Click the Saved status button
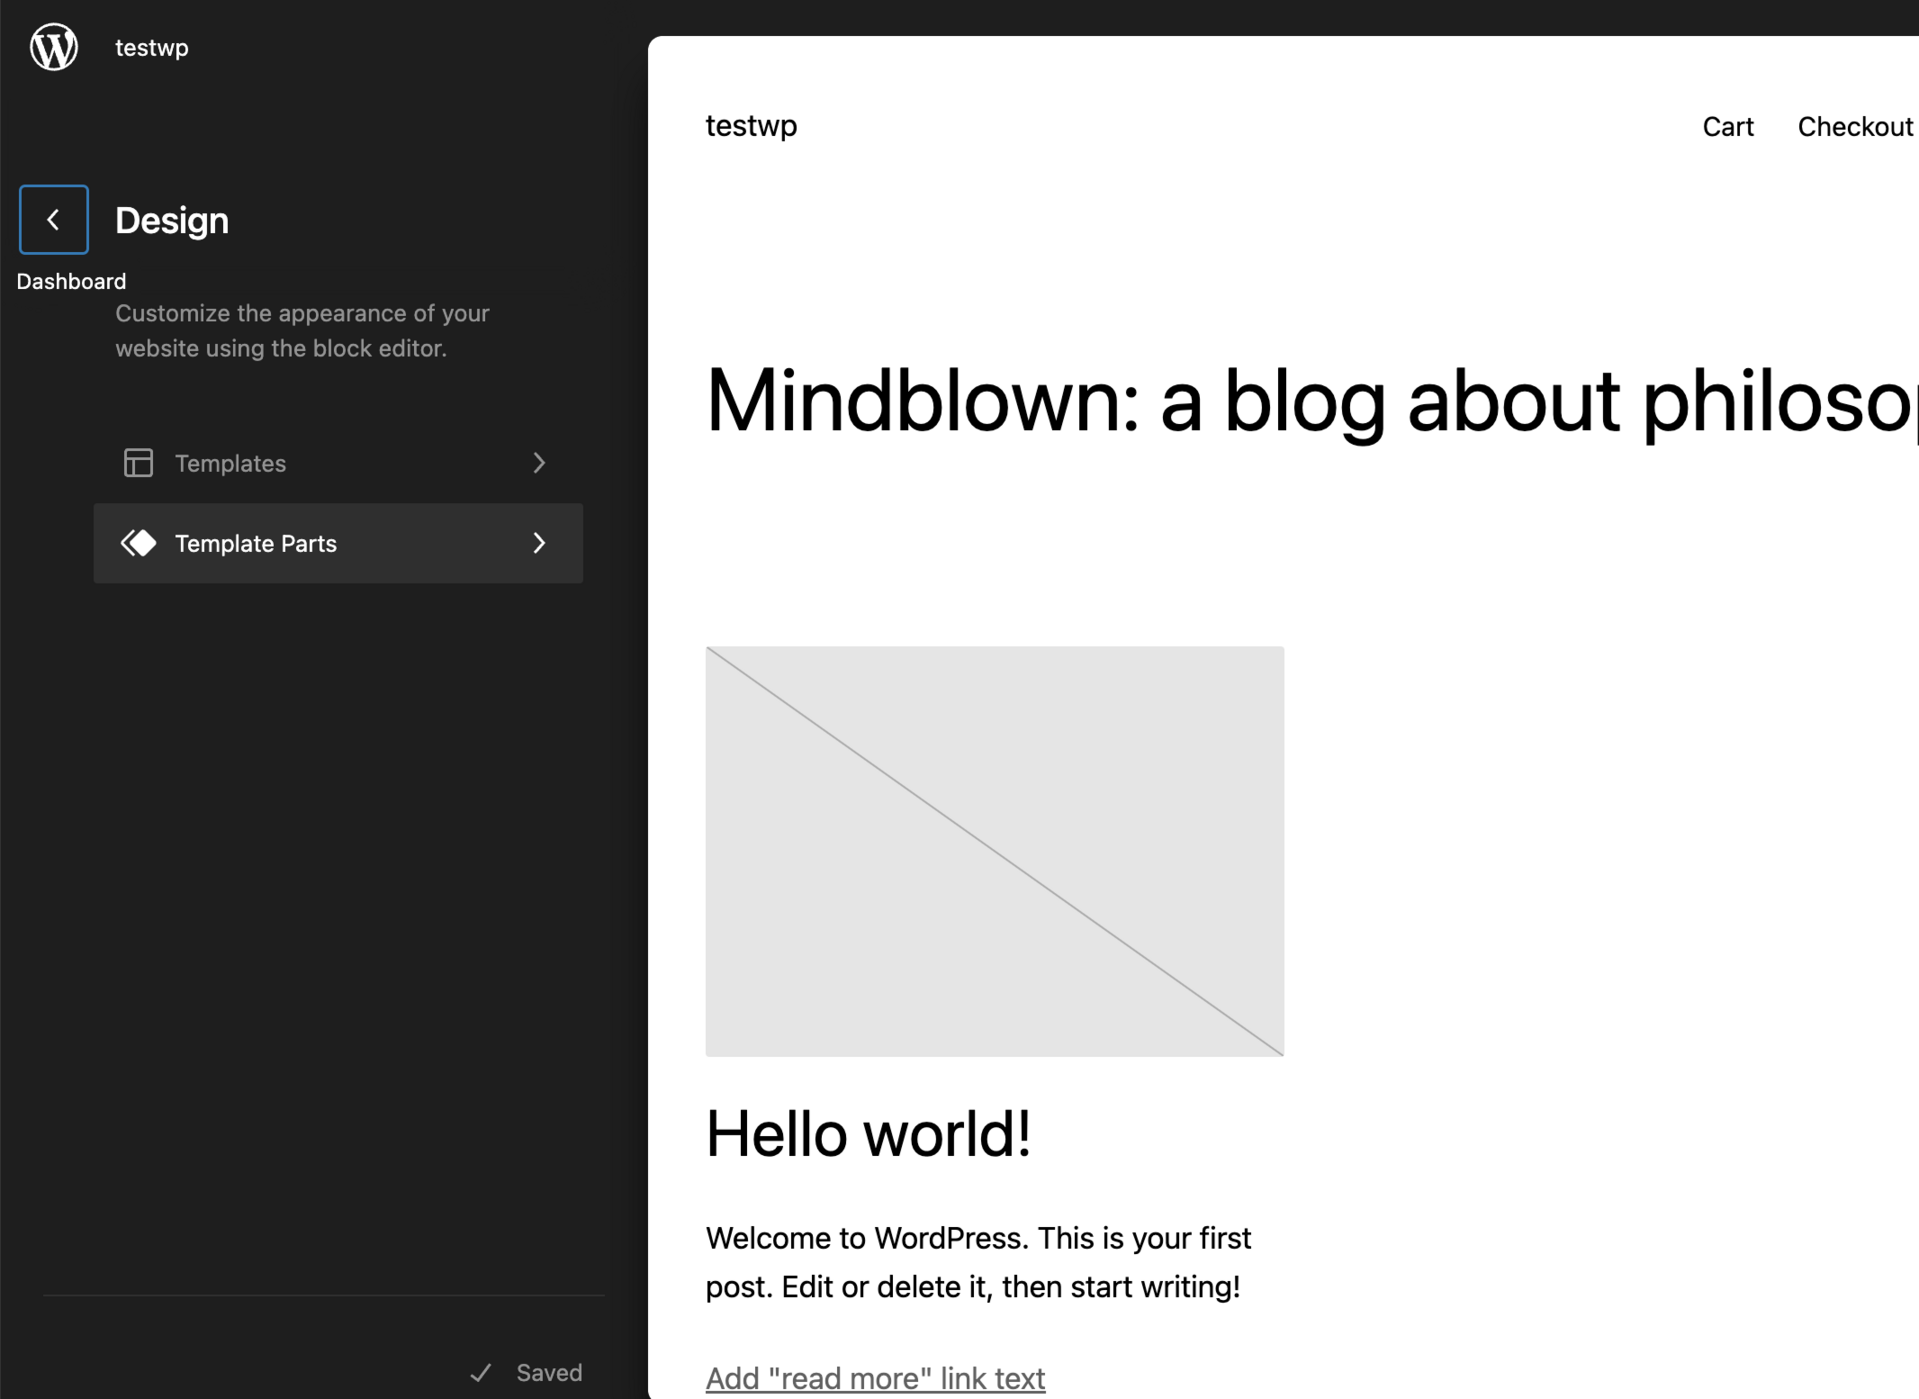The image size is (1919, 1399). pos(526,1373)
